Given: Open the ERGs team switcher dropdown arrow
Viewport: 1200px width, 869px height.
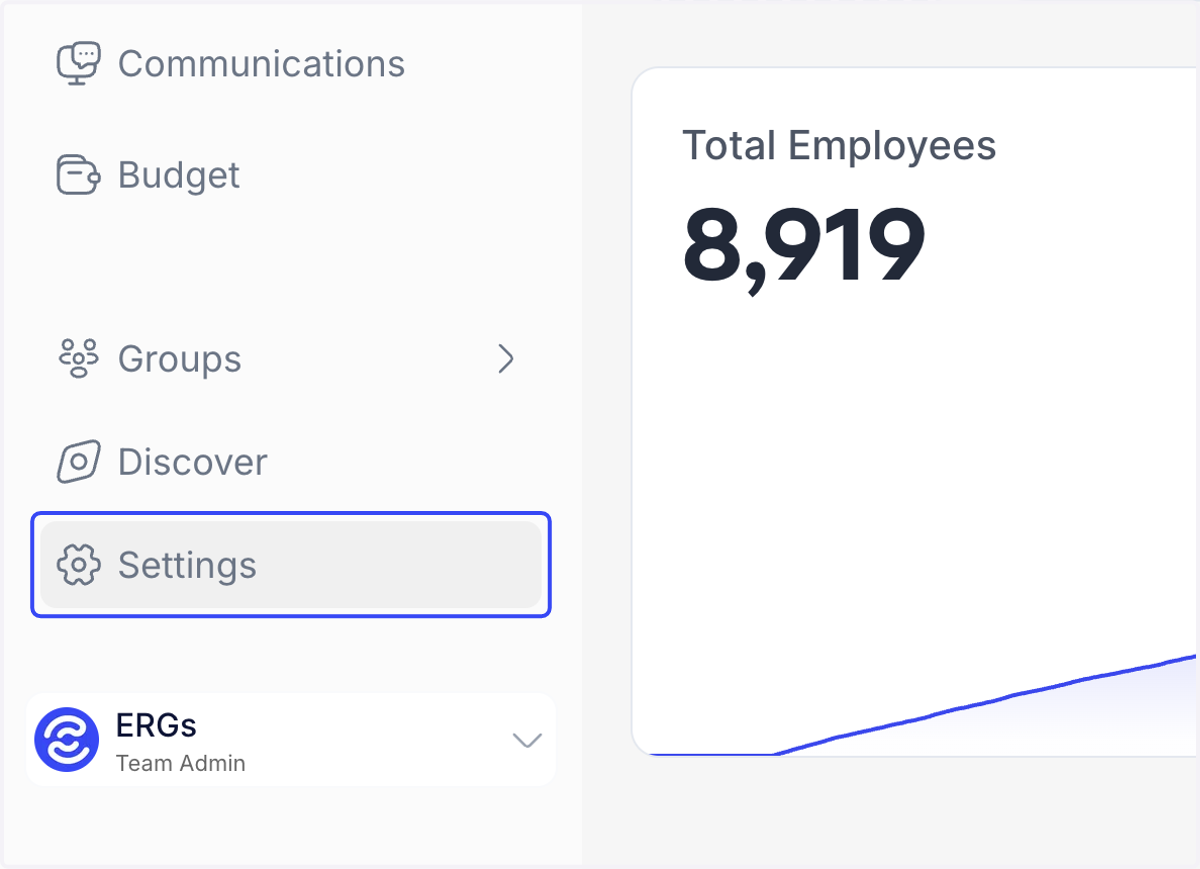Looking at the screenshot, I should pos(527,740).
